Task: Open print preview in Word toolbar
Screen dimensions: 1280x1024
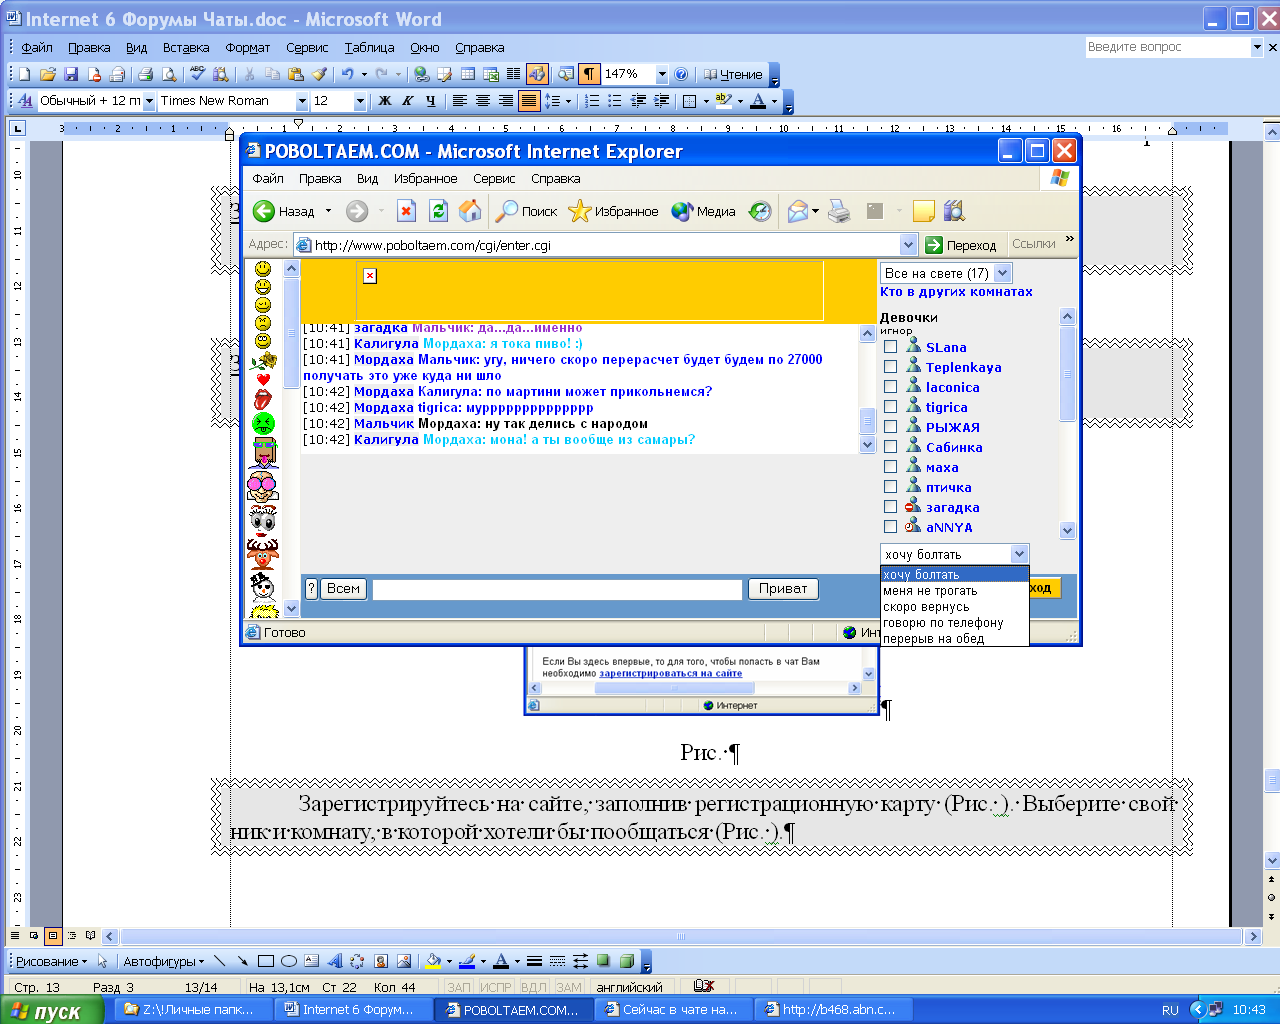Action: (169, 74)
